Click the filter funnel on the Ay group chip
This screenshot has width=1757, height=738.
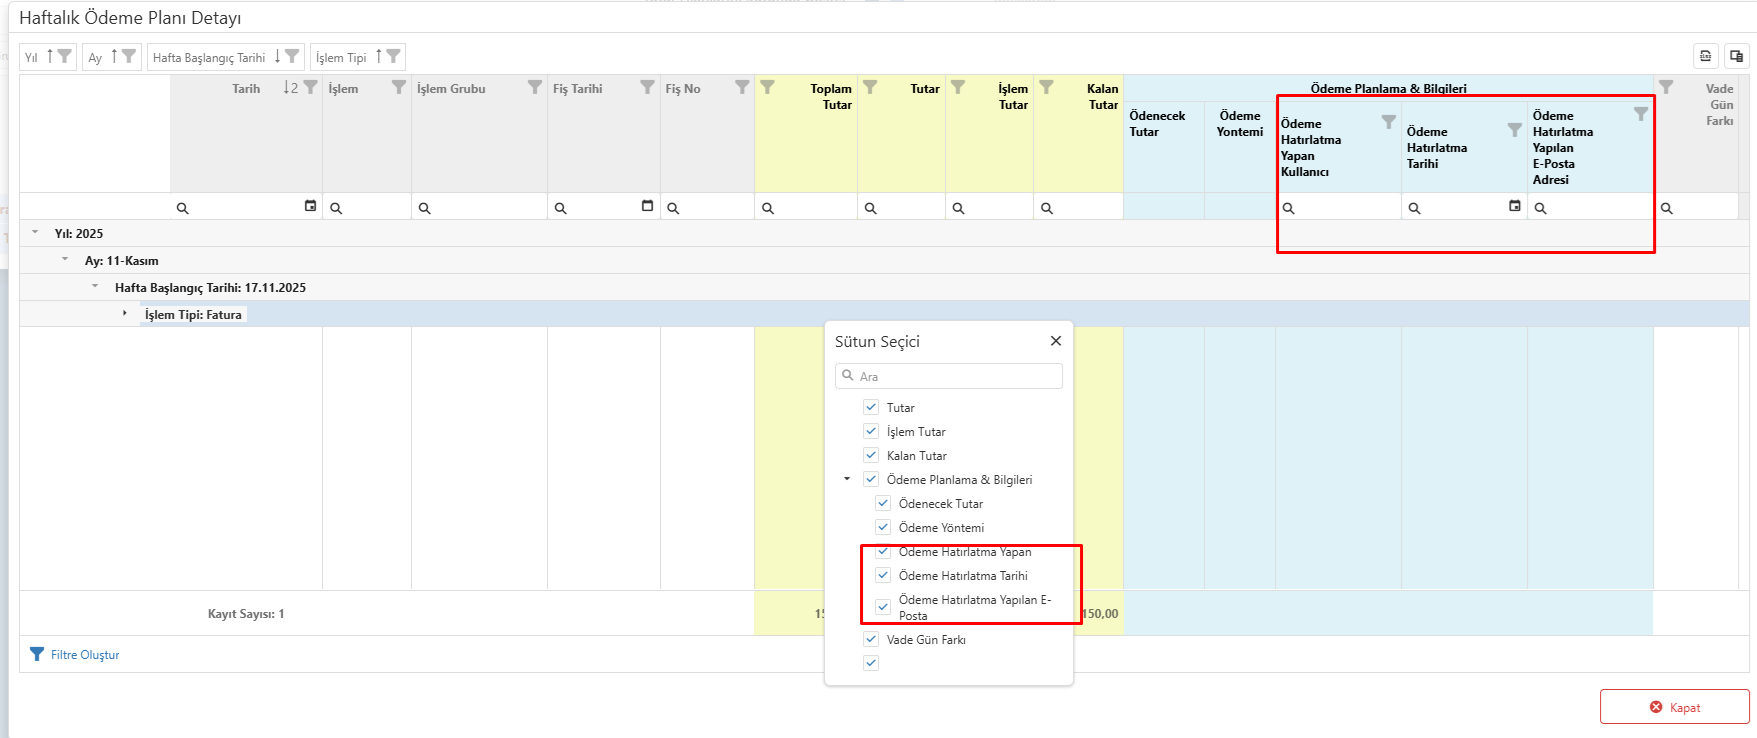click(x=129, y=56)
